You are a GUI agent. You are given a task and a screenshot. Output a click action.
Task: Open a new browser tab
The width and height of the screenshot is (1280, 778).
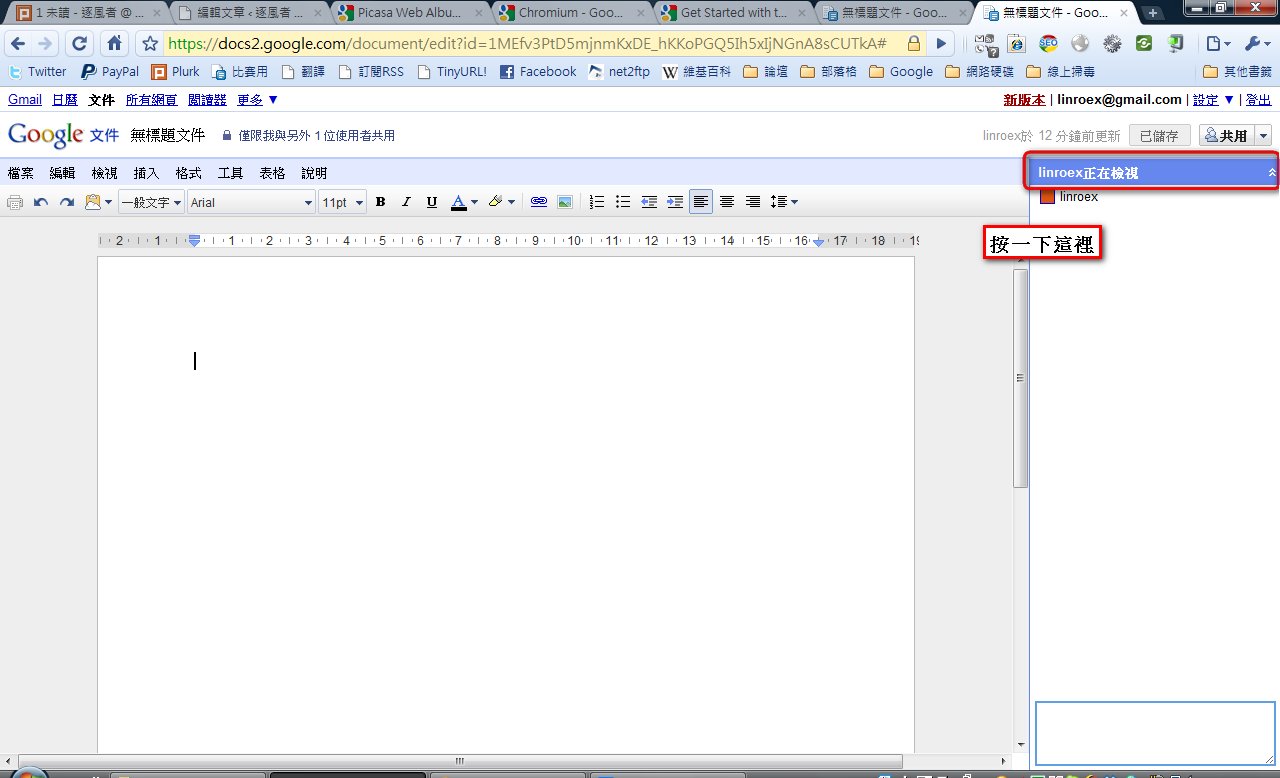pyautogui.click(x=1153, y=13)
